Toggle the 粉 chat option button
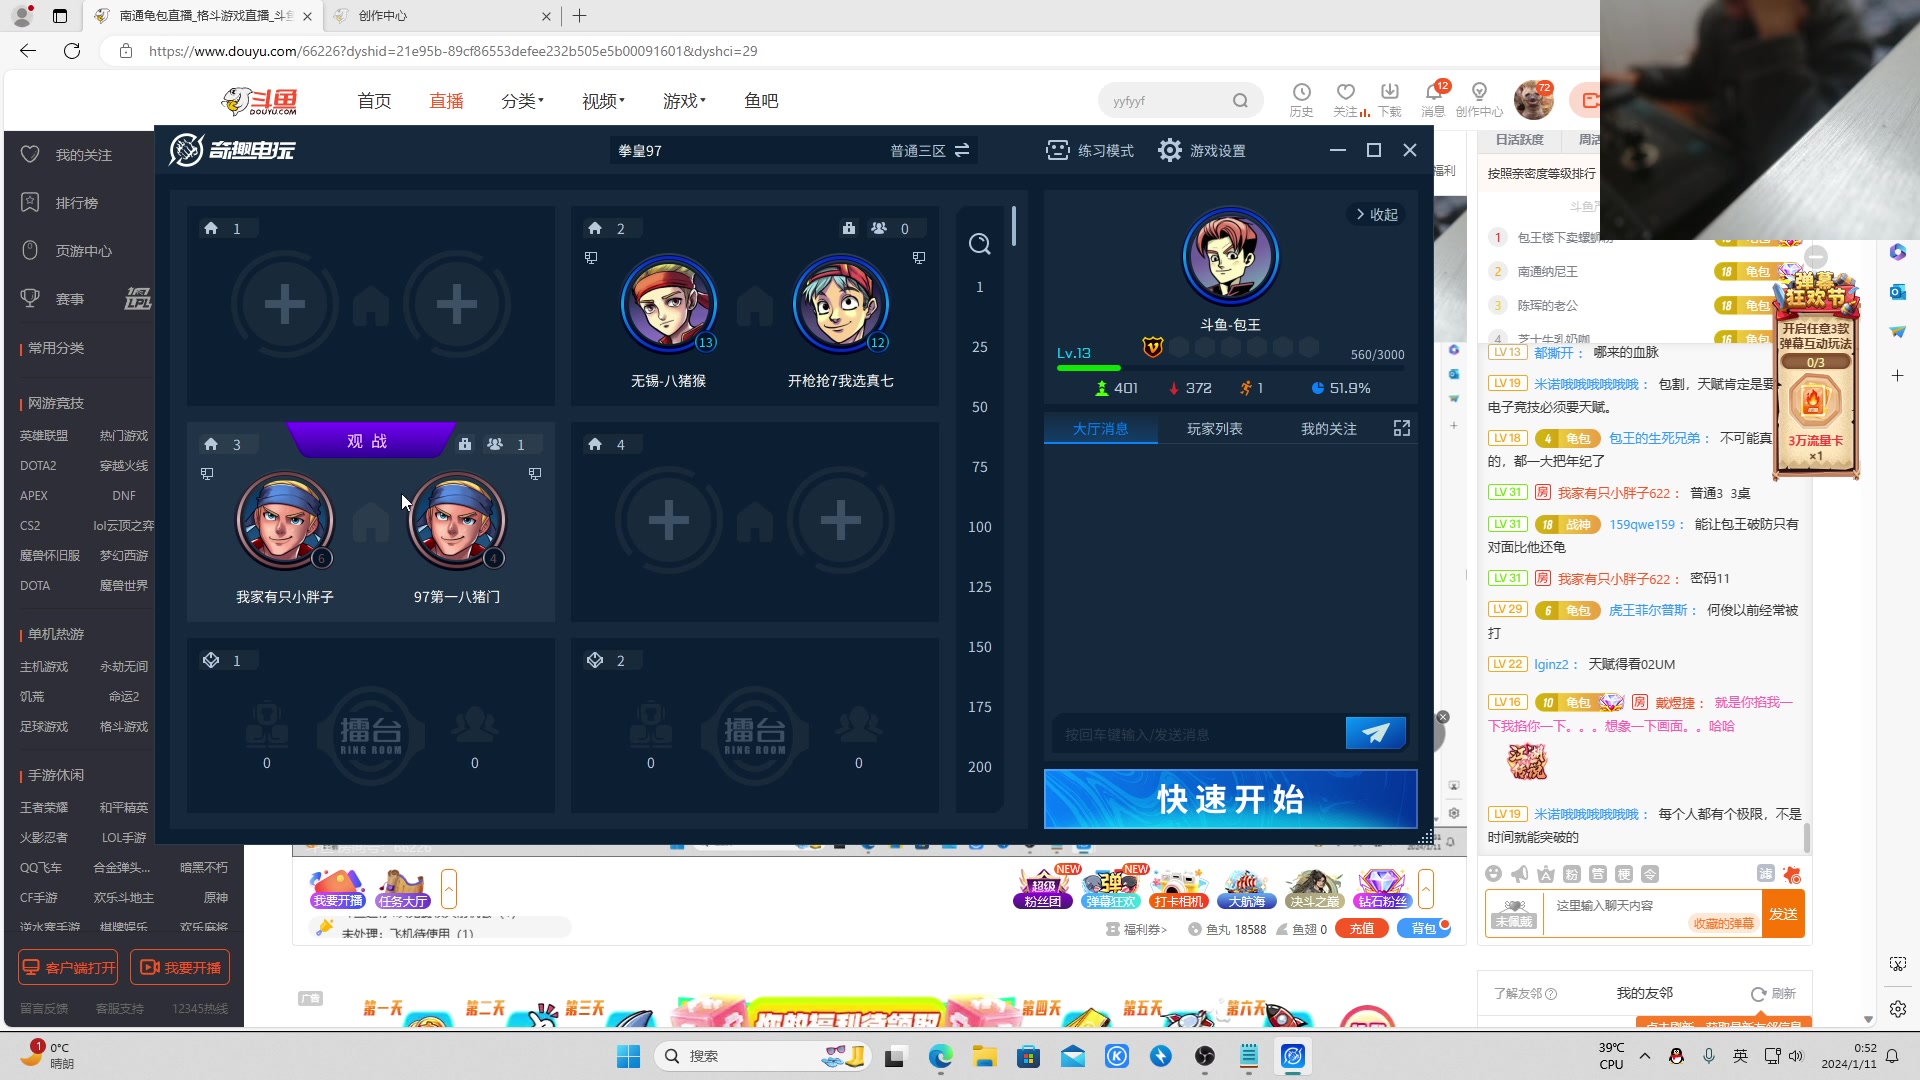Viewport: 1920px width, 1080px height. pos(1572,874)
